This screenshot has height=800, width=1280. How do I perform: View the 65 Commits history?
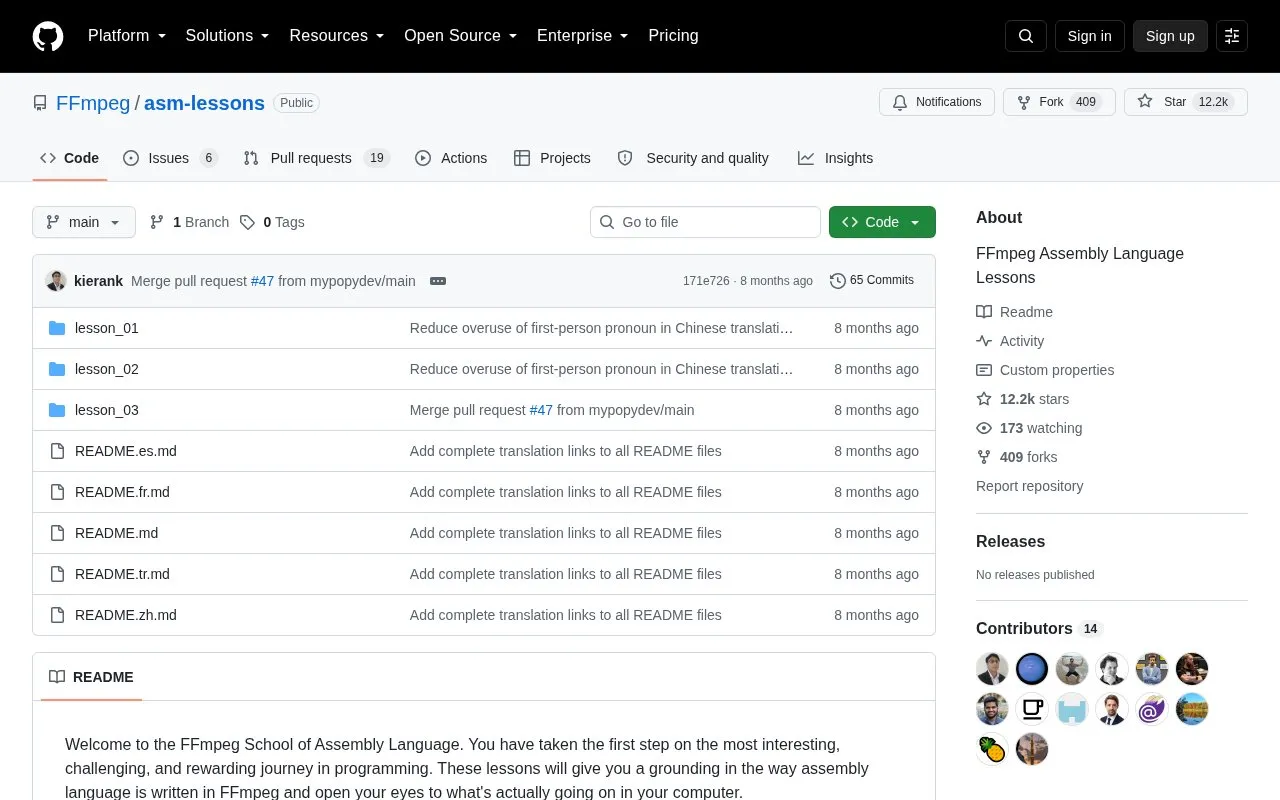click(x=872, y=281)
